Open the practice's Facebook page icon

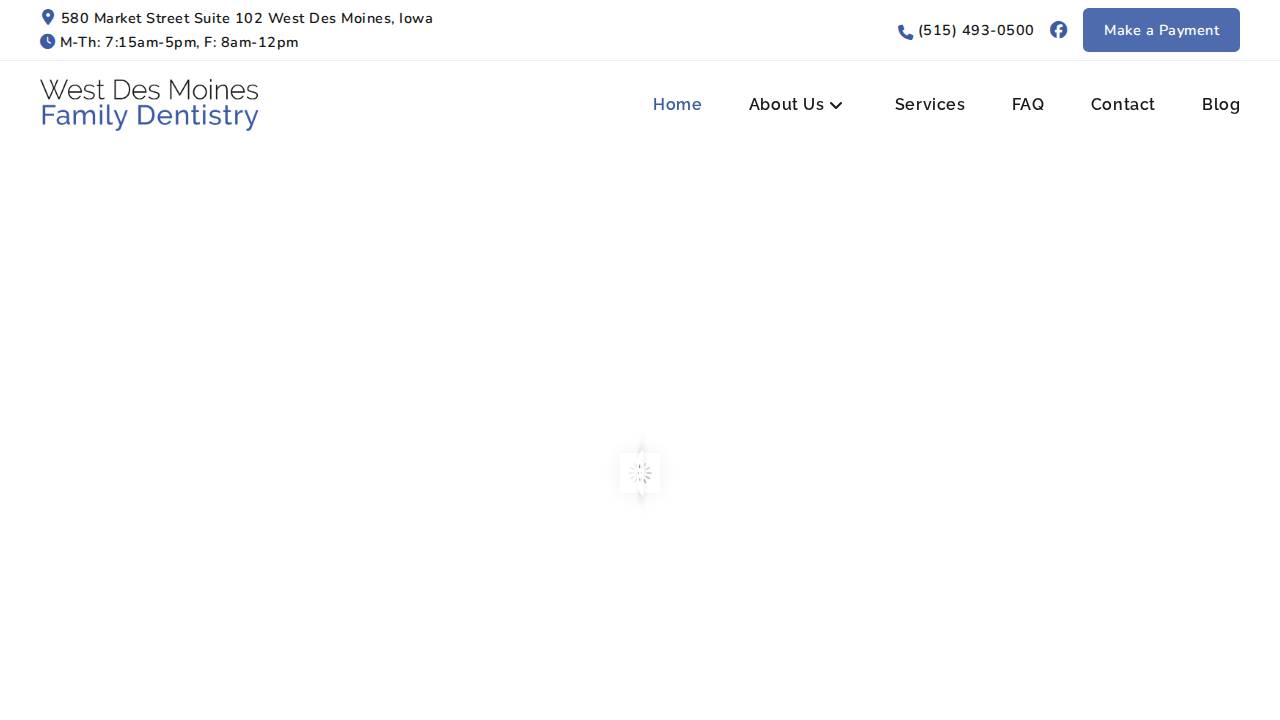click(x=1058, y=30)
